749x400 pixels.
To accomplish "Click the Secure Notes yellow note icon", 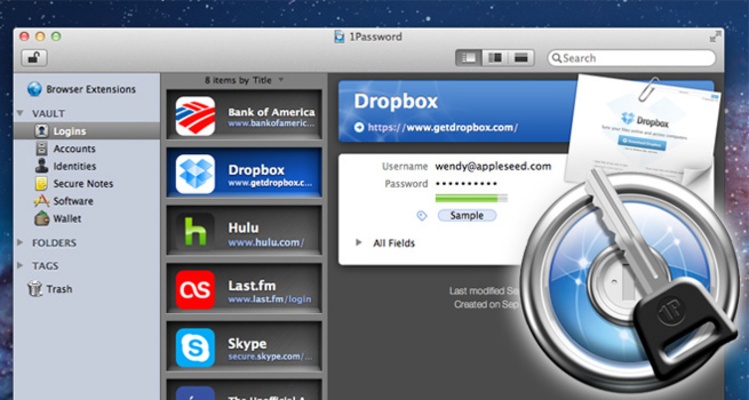I will click(x=42, y=184).
